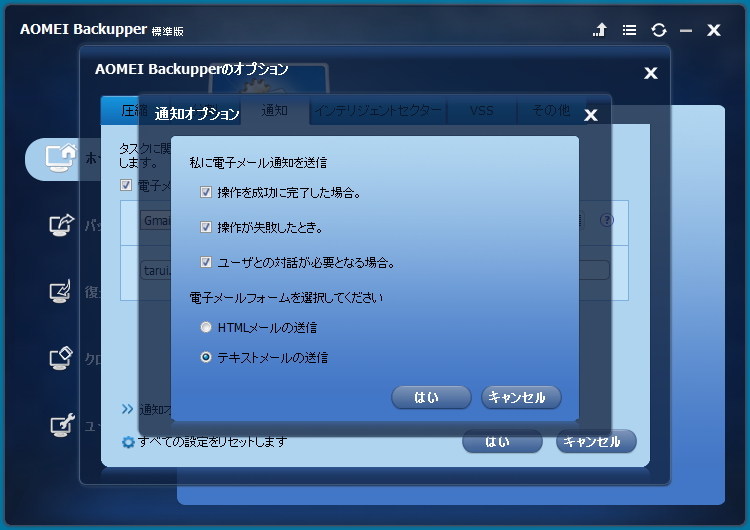Click the upgrade arrow icon in title bar
Image resolution: width=750 pixels, height=530 pixels.
(x=599, y=30)
